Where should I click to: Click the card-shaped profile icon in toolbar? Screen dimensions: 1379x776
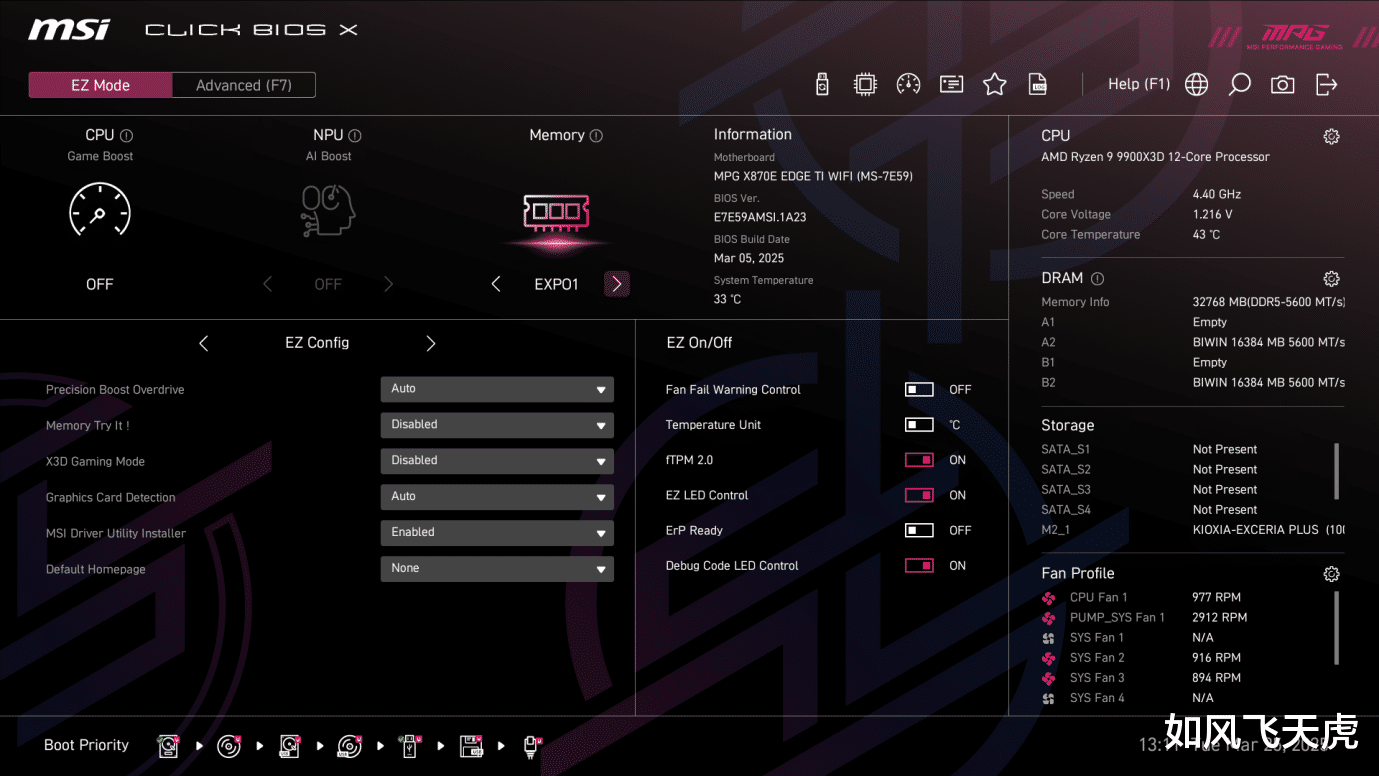coord(951,85)
